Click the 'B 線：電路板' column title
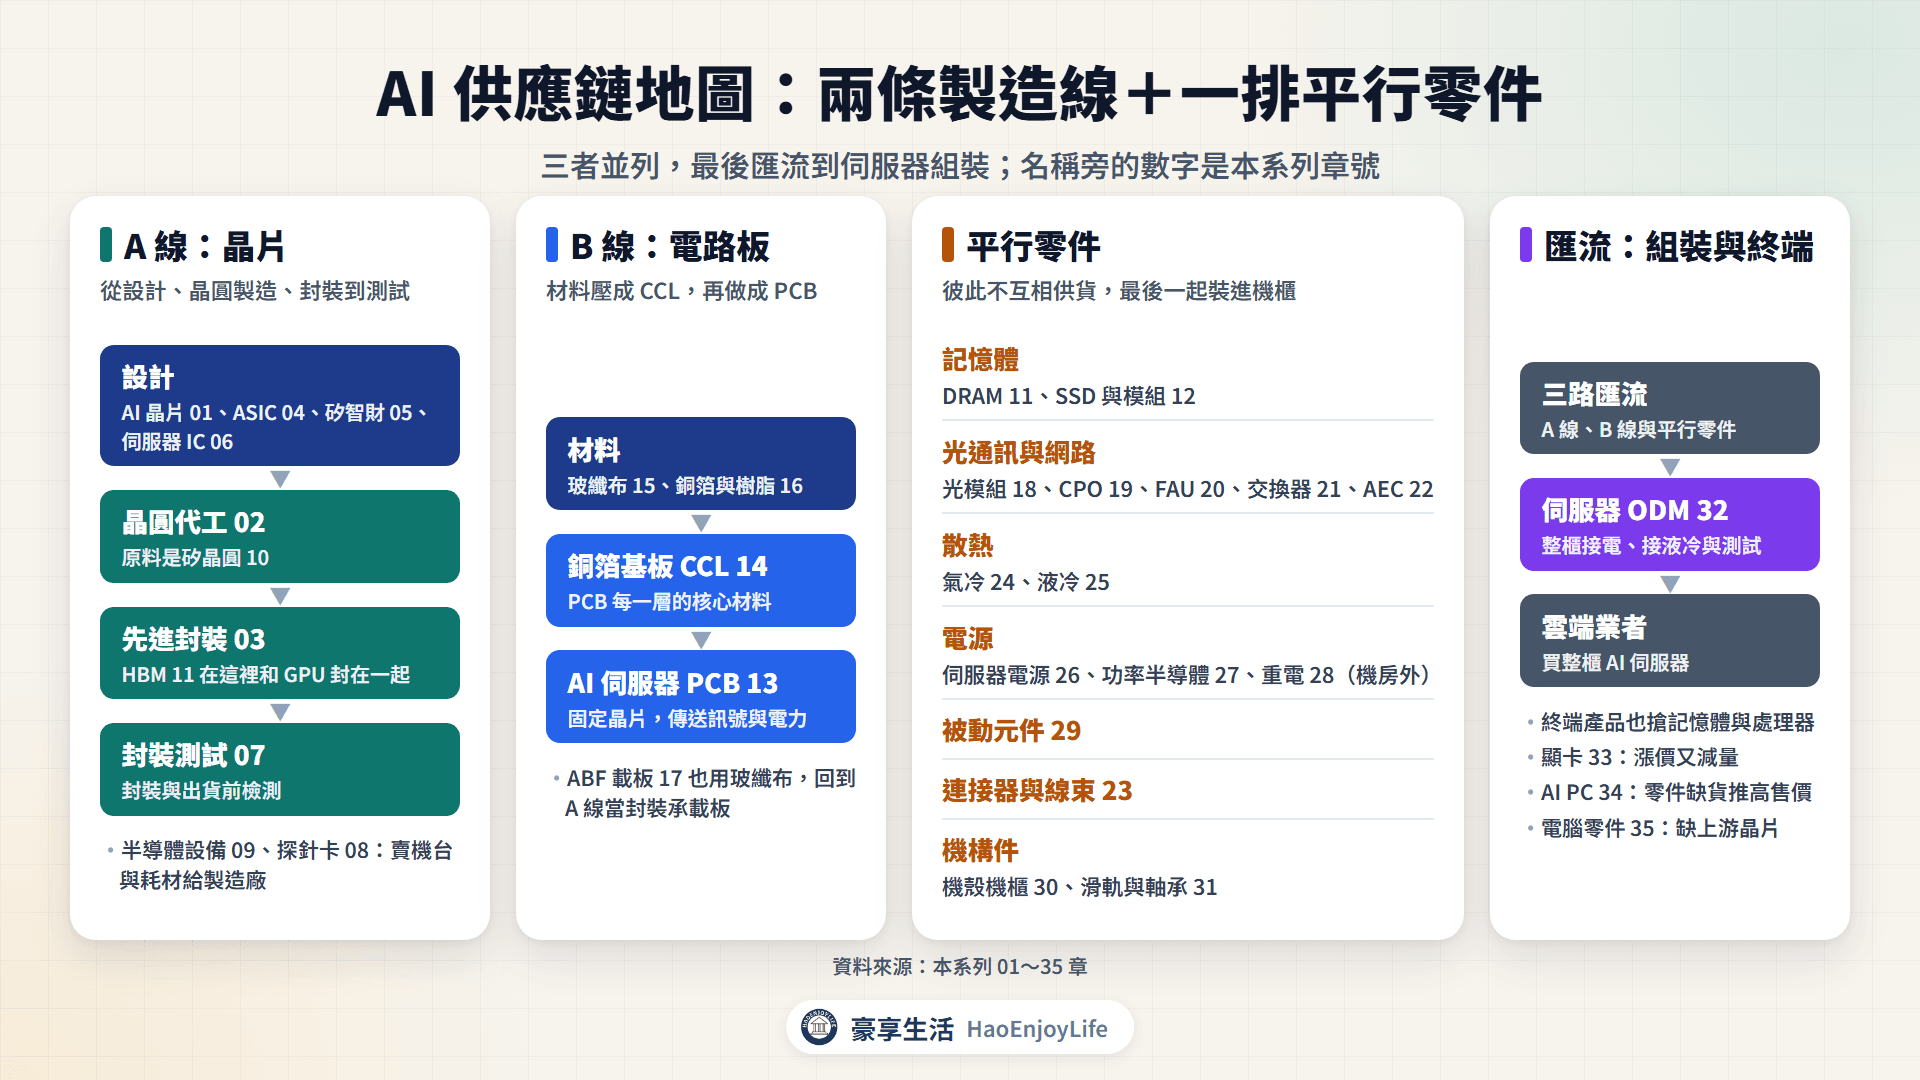The image size is (1920, 1080). click(x=669, y=246)
